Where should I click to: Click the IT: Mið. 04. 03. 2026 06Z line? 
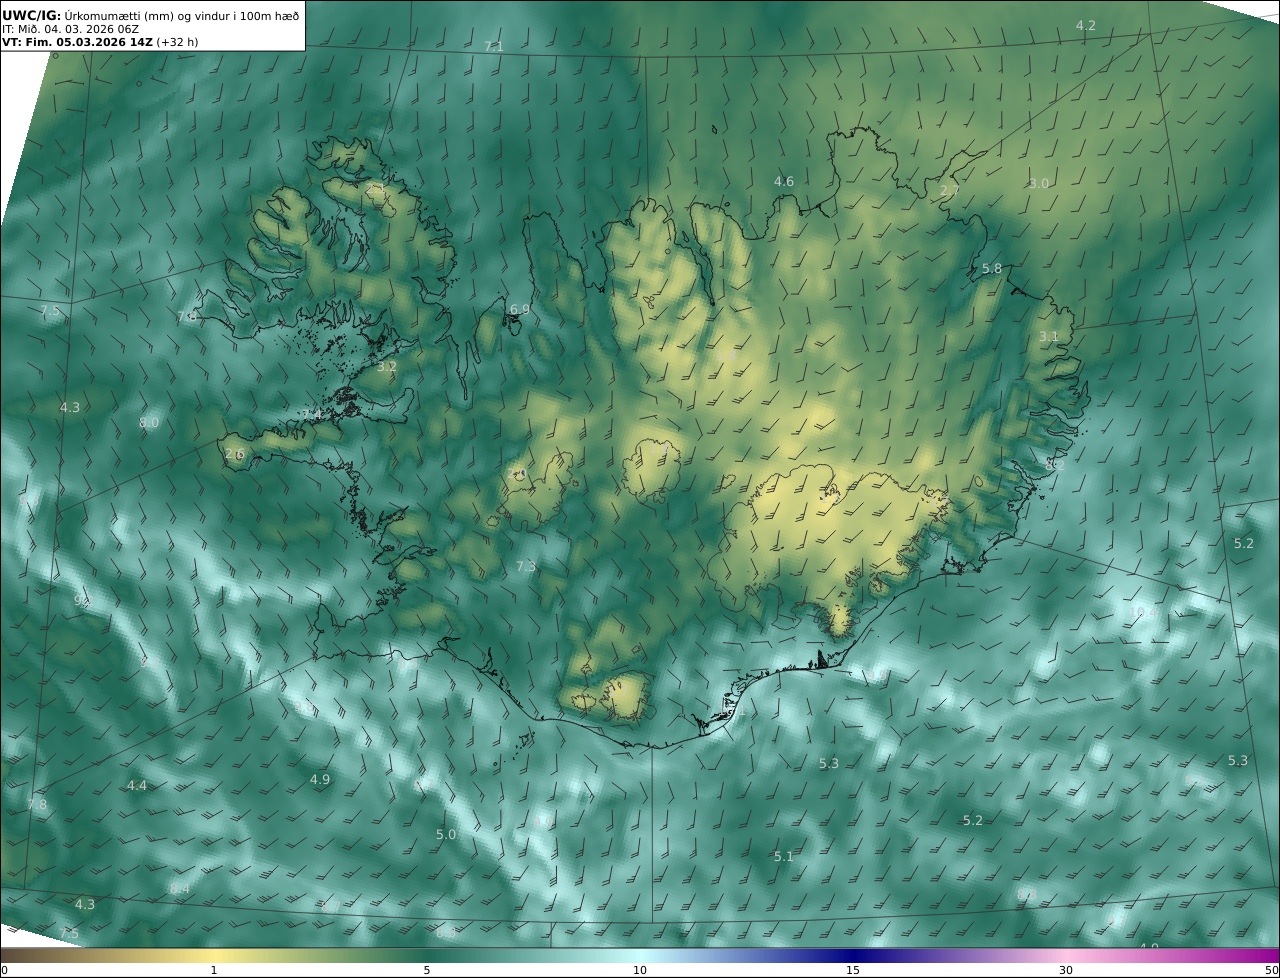(70, 30)
